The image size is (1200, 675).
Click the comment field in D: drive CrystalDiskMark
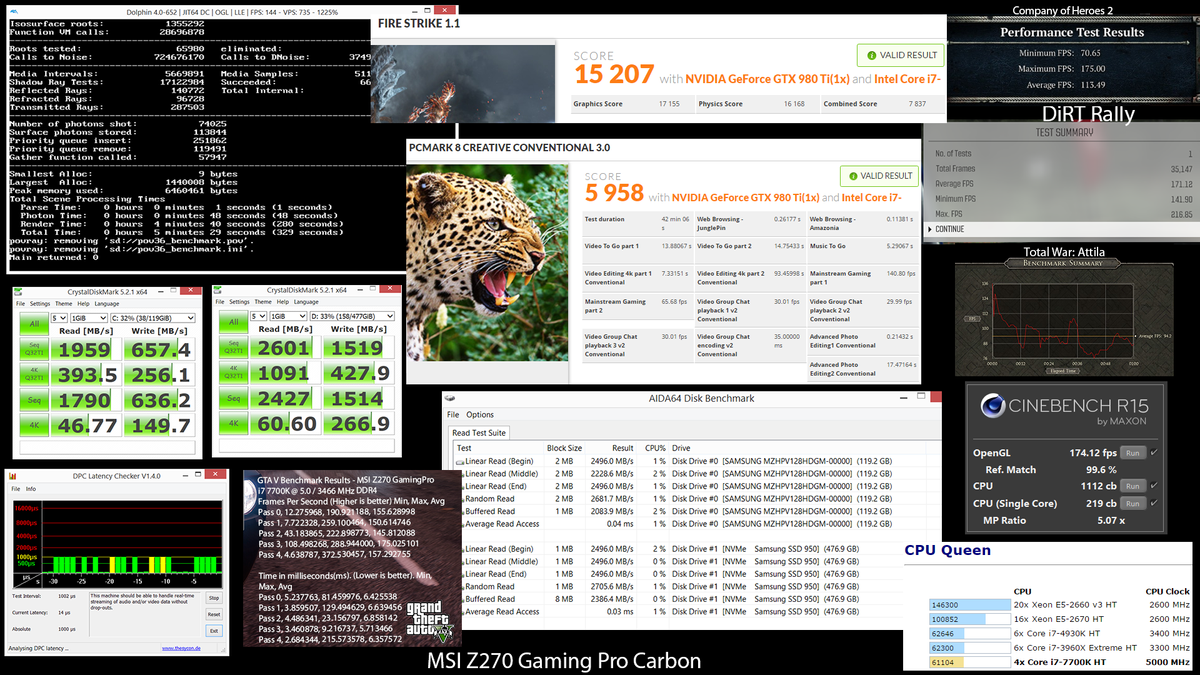click(x=305, y=446)
